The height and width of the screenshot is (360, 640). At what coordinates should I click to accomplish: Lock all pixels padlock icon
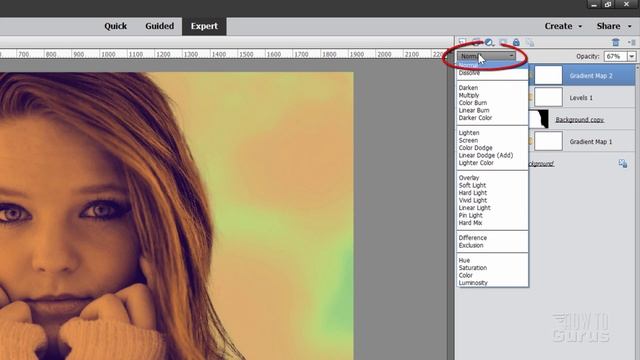click(516, 42)
